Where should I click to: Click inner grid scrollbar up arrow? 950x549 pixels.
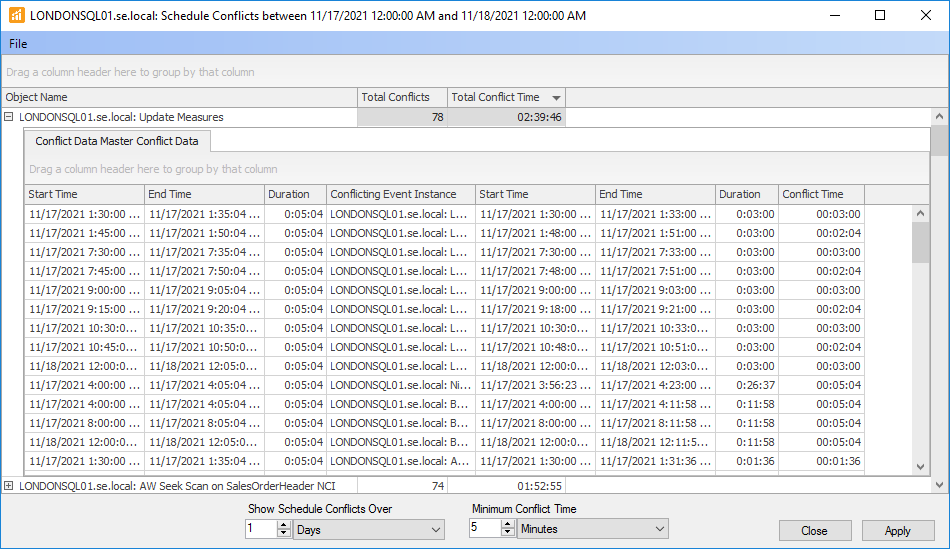tap(920, 213)
